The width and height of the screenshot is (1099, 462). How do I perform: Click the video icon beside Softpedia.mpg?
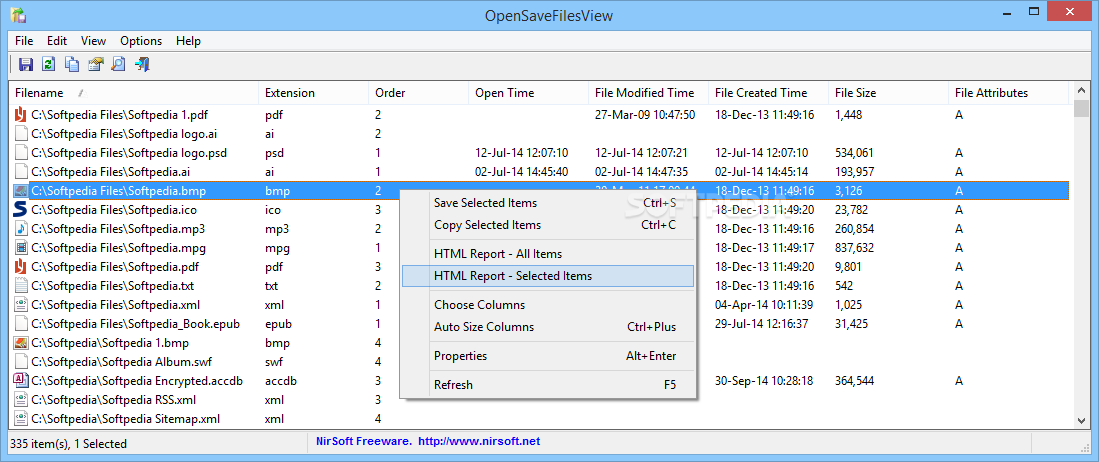tap(21, 247)
